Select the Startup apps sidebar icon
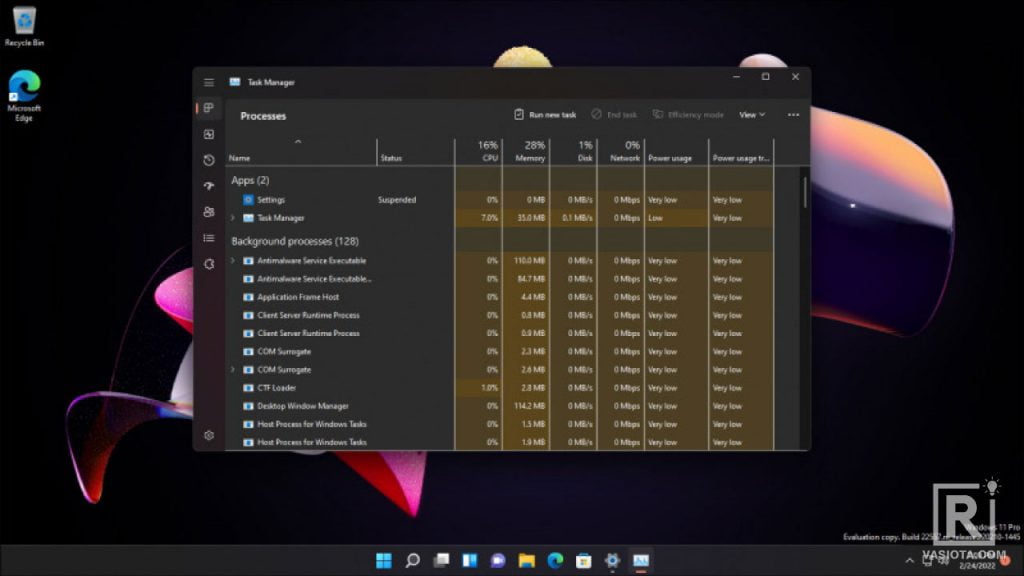Viewport: 1024px width, 576px height. tap(208, 187)
